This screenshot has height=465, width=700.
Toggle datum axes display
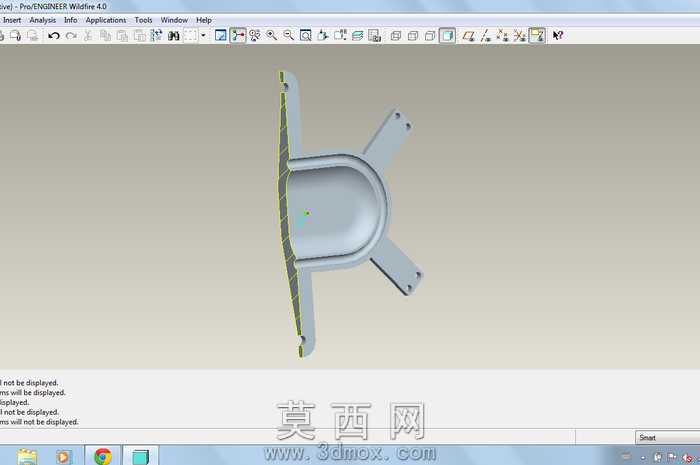(x=486, y=36)
